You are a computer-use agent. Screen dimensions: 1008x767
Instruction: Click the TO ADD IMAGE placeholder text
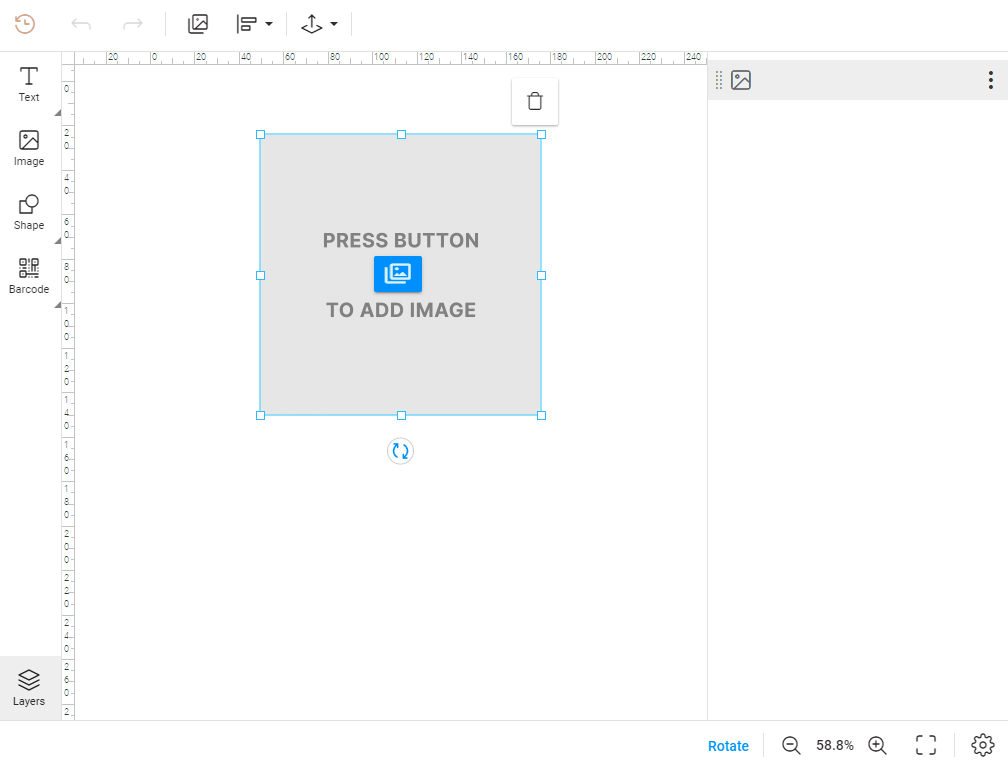pyautogui.click(x=401, y=310)
